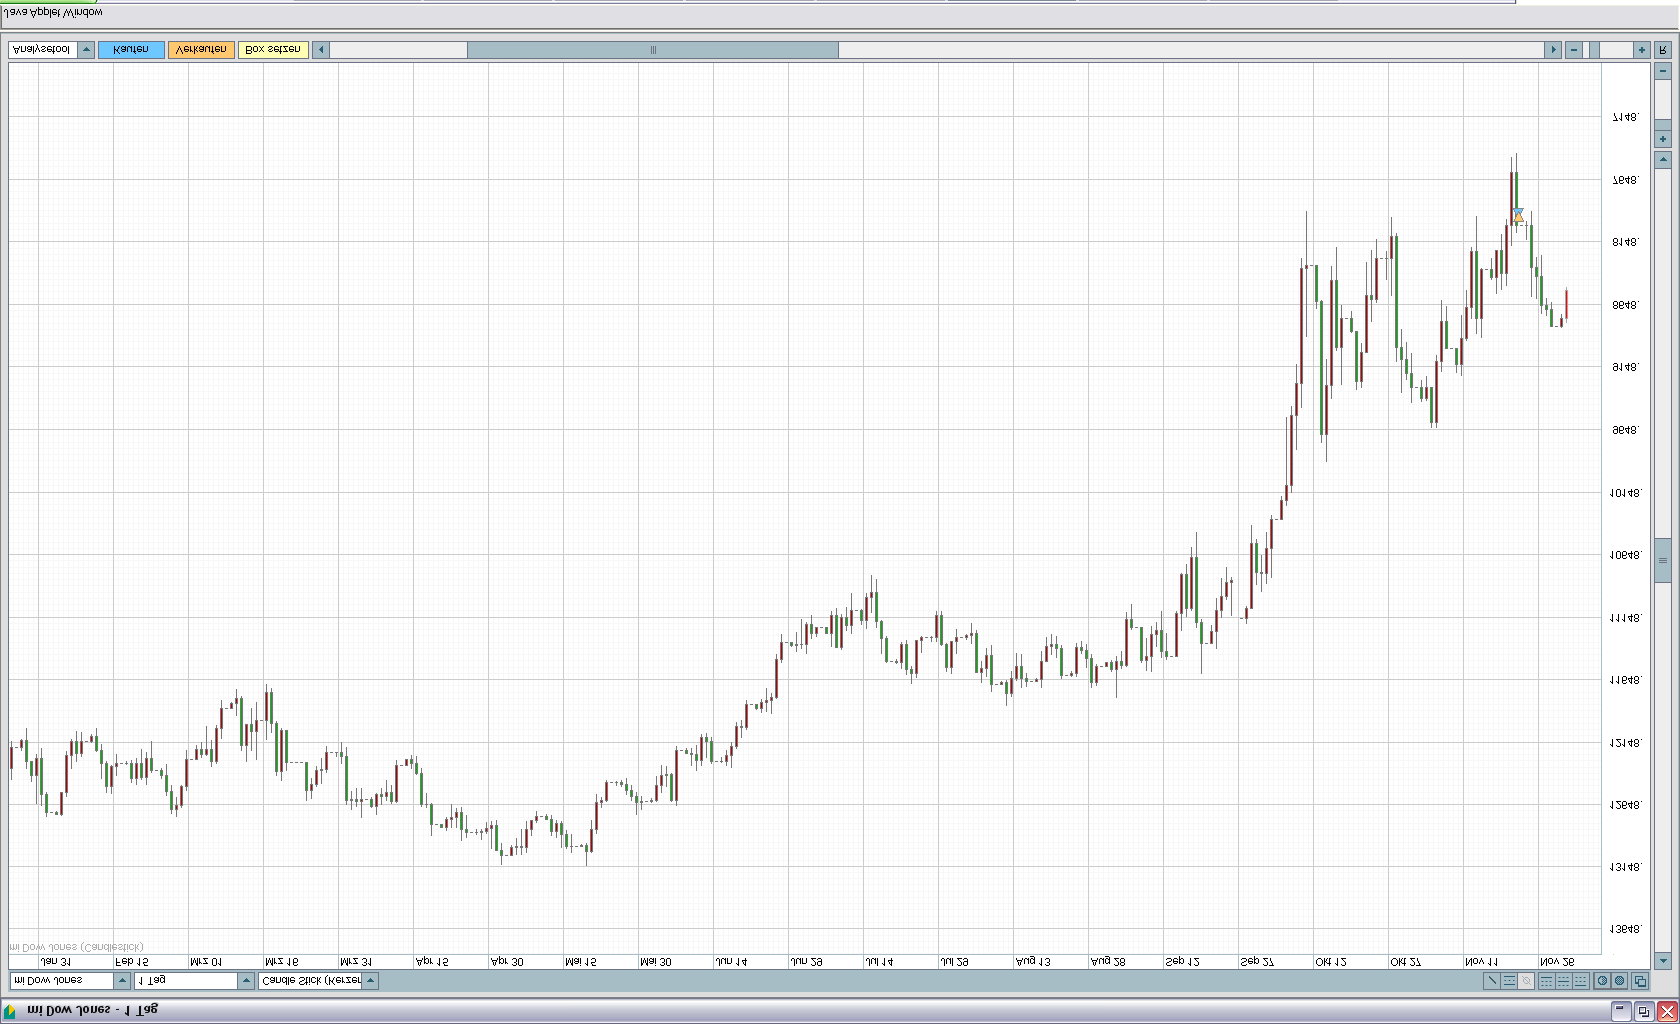Open the Analysetool dropdown

[x=86, y=50]
